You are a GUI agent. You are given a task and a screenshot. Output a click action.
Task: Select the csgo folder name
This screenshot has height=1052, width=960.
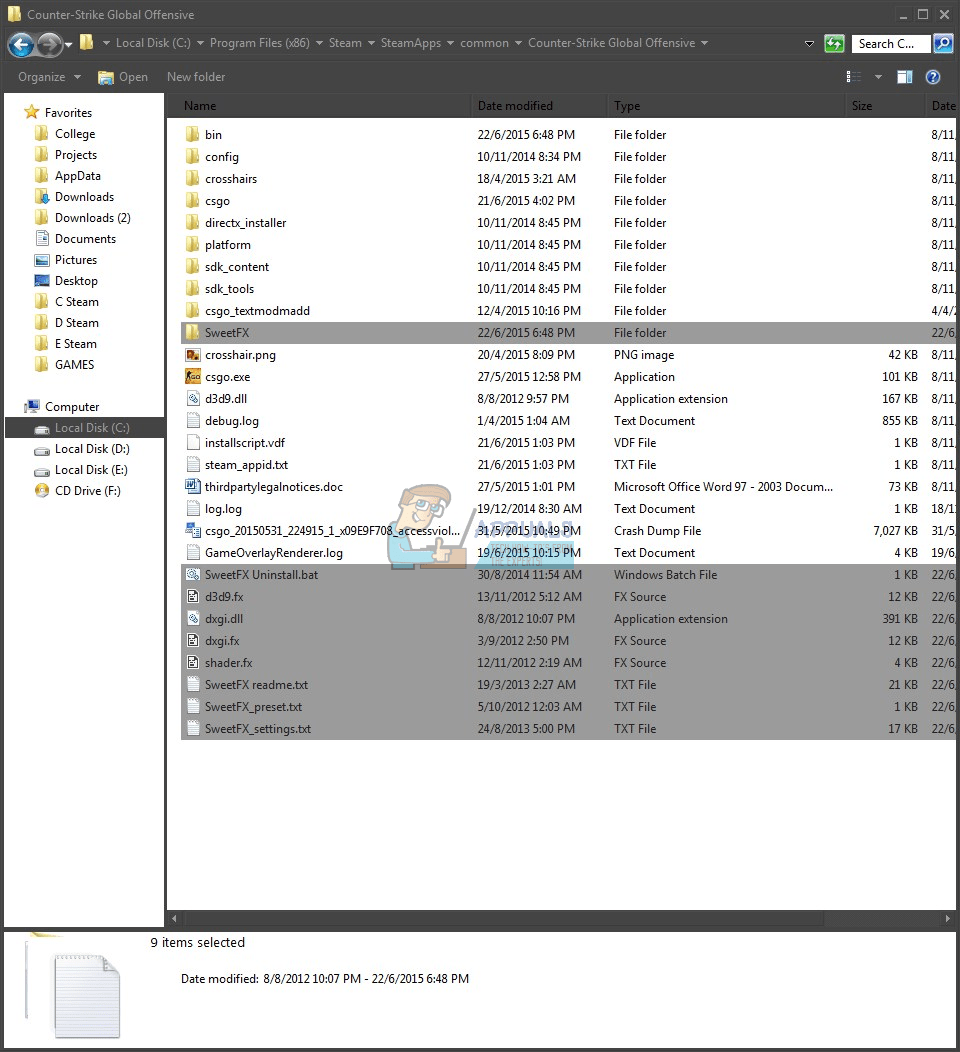[217, 201]
